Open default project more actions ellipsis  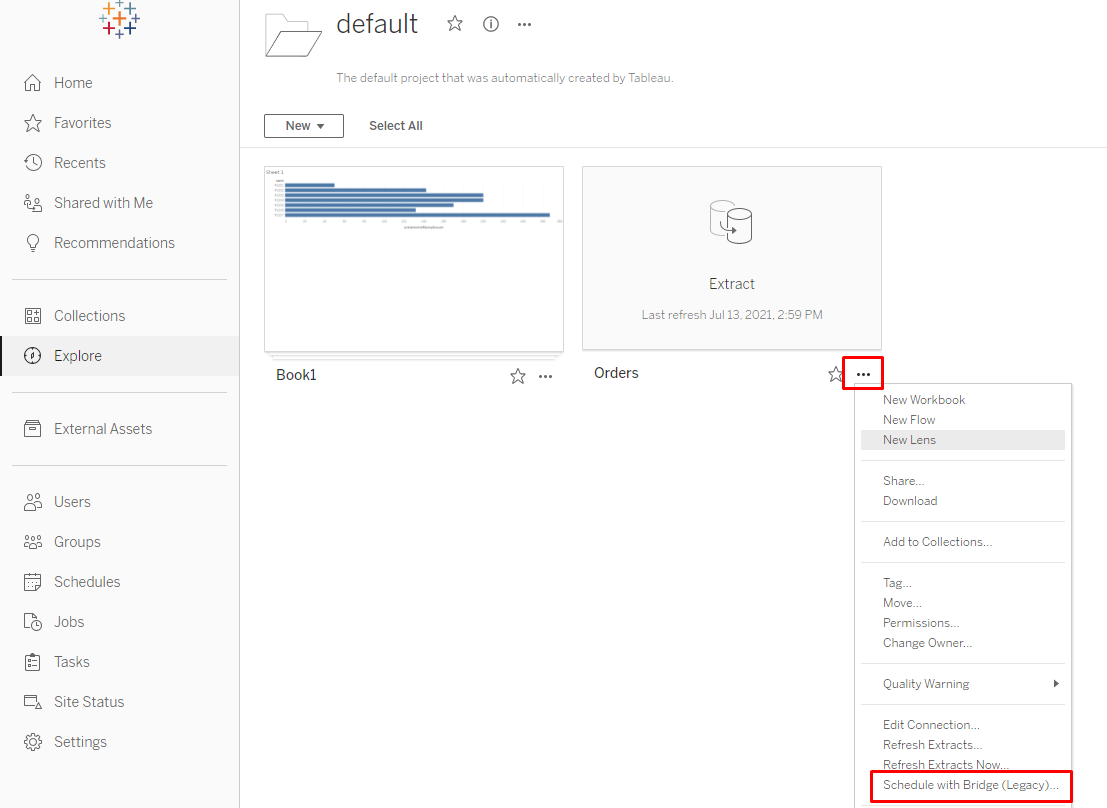coord(524,24)
